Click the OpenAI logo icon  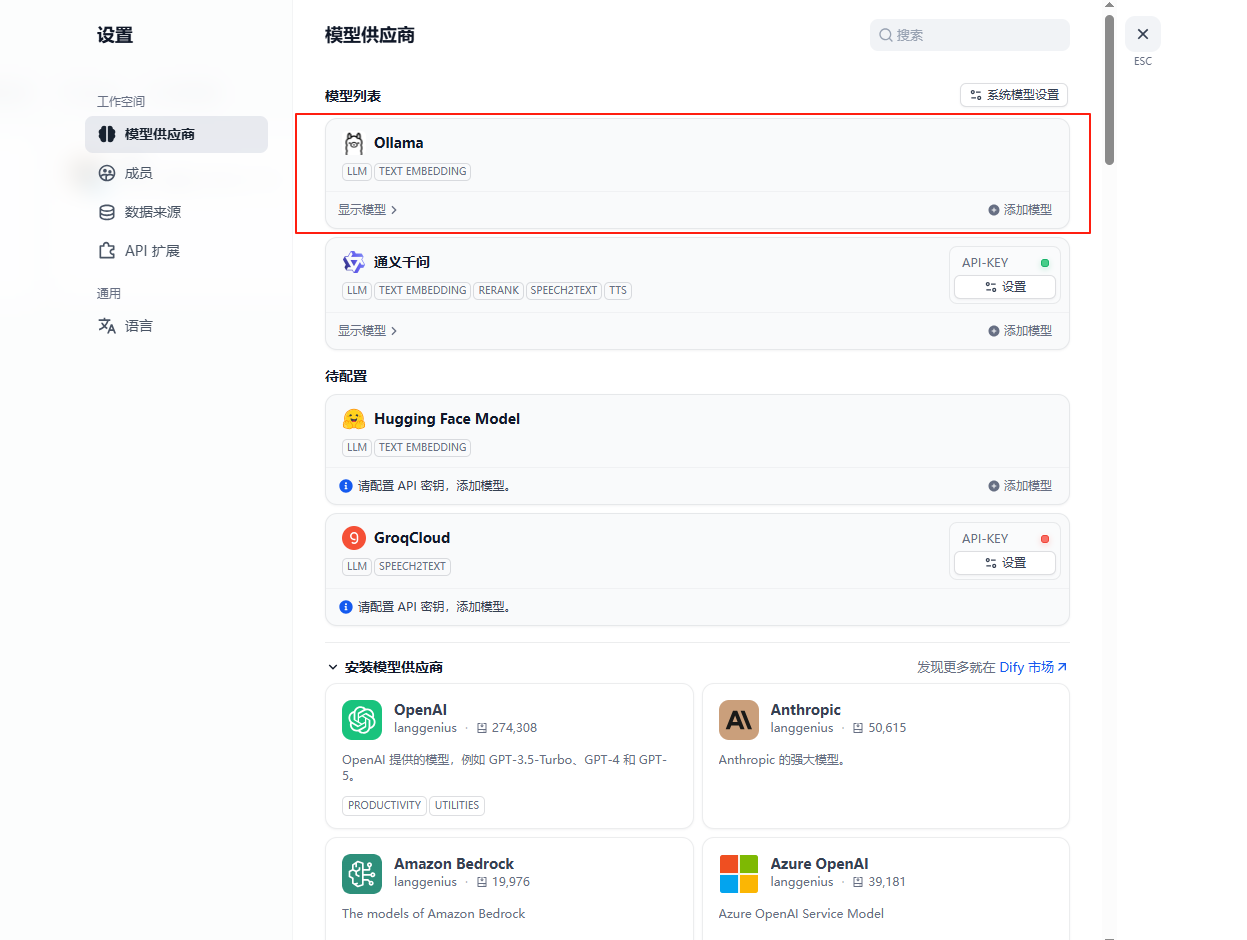pyautogui.click(x=361, y=719)
